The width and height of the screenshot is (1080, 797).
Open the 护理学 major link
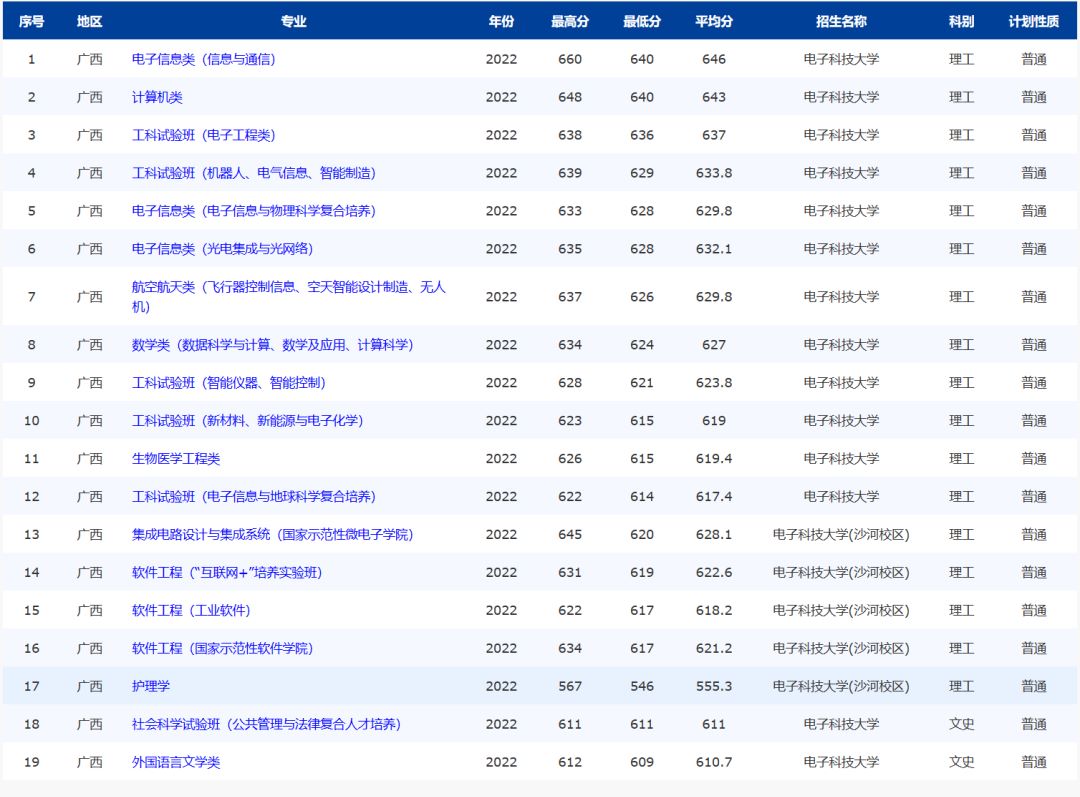[x=151, y=685]
